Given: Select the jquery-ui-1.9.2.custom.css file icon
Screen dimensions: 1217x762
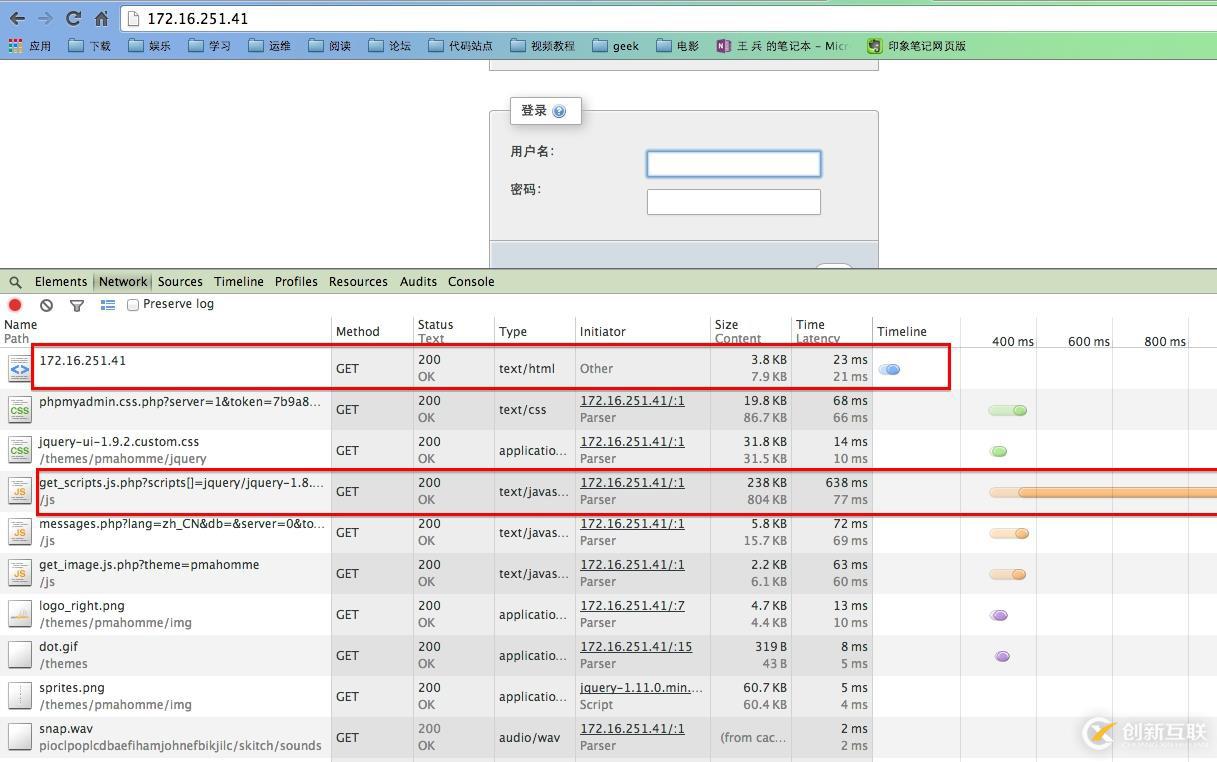Looking at the screenshot, I should [20, 450].
